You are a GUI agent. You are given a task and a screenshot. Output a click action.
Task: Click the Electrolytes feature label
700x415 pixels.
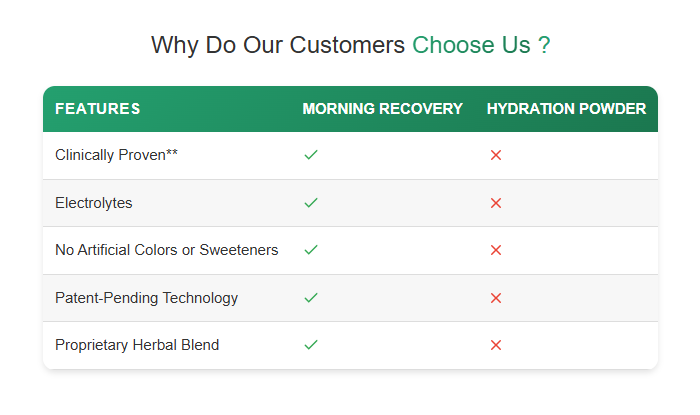coord(94,203)
